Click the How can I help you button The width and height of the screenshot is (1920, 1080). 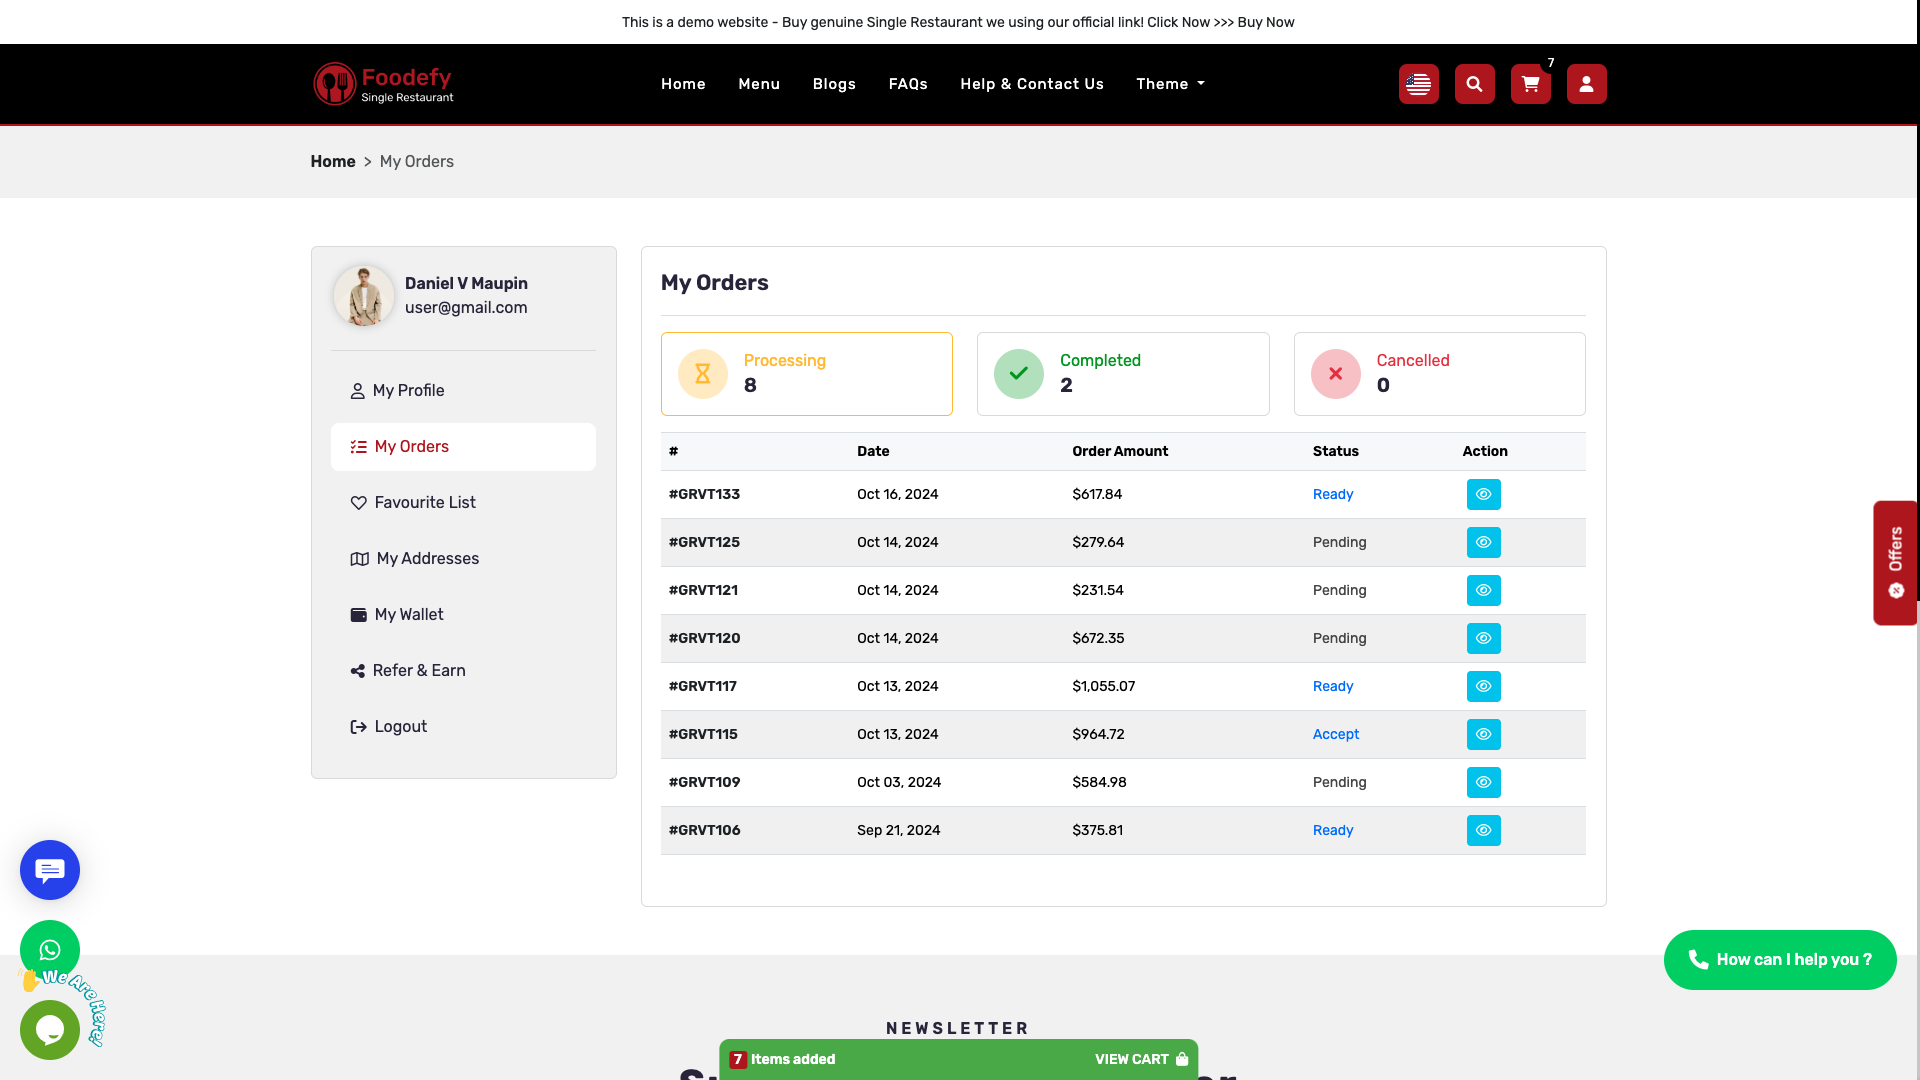tap(1779, 959)
